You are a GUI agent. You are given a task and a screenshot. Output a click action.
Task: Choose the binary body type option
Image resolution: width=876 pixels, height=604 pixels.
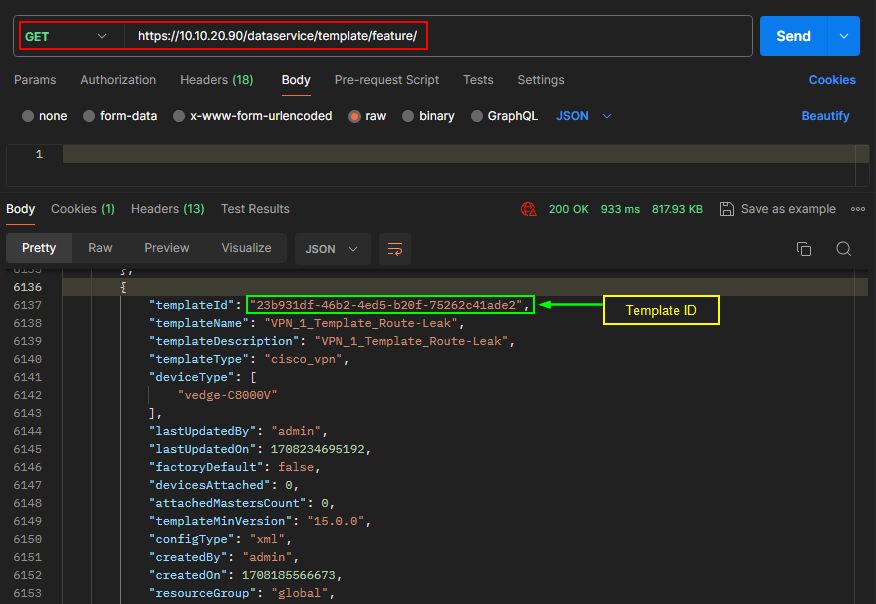(408, 116)
